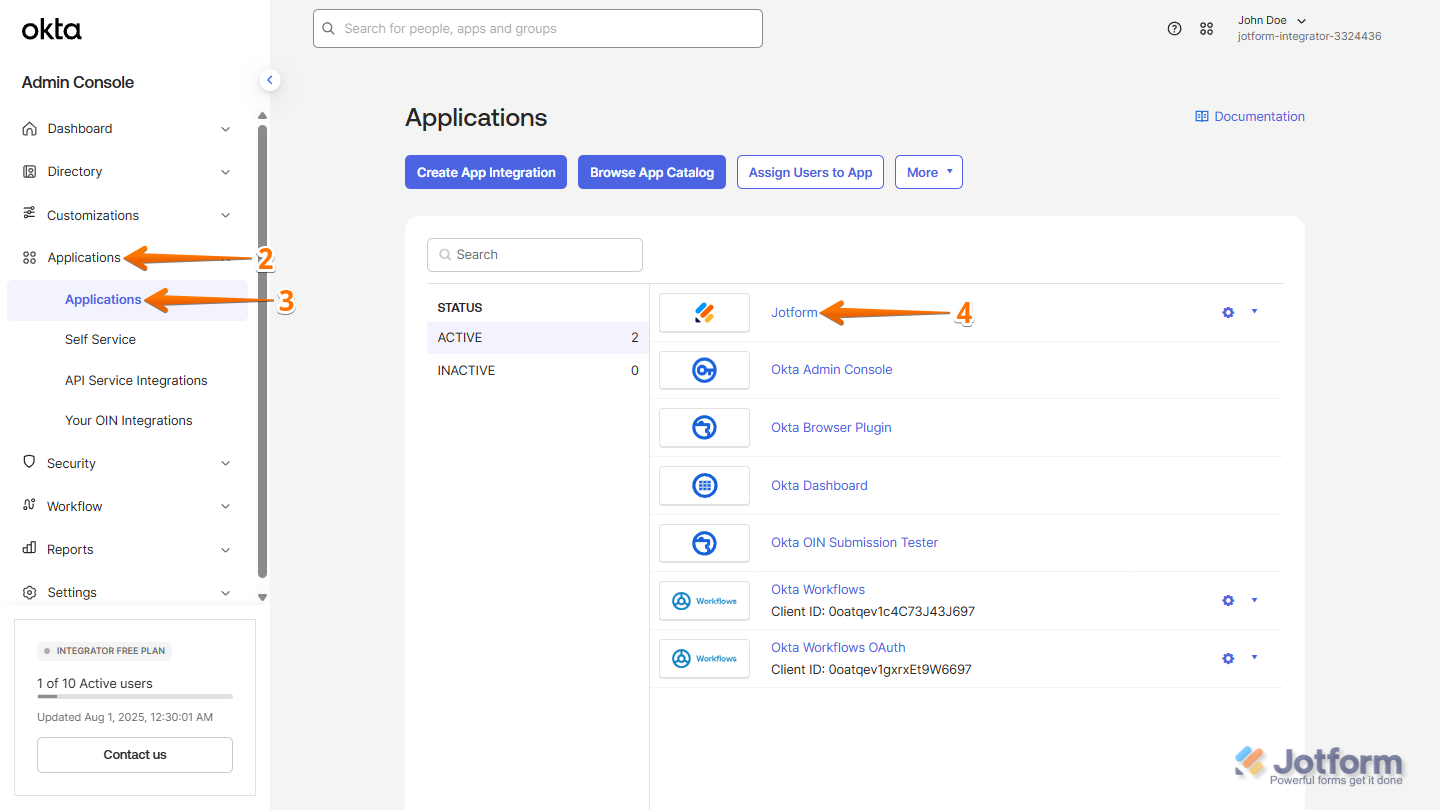The width and height of the screenshot is (1440, 810).
Task: Click the Okta Workflows app logo
Action: [x=704, y=601]
